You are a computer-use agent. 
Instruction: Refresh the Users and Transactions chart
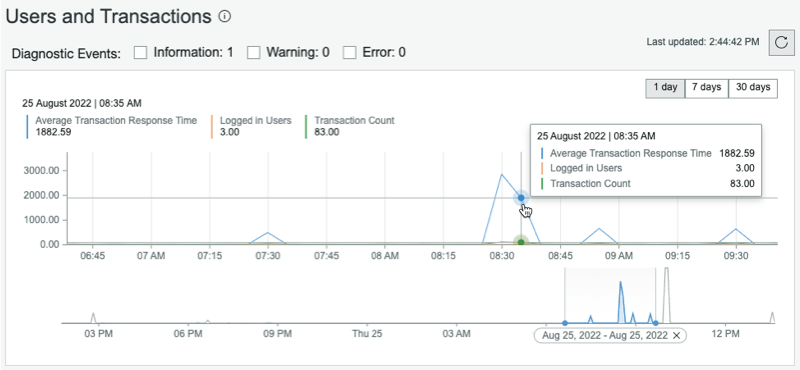781,42
